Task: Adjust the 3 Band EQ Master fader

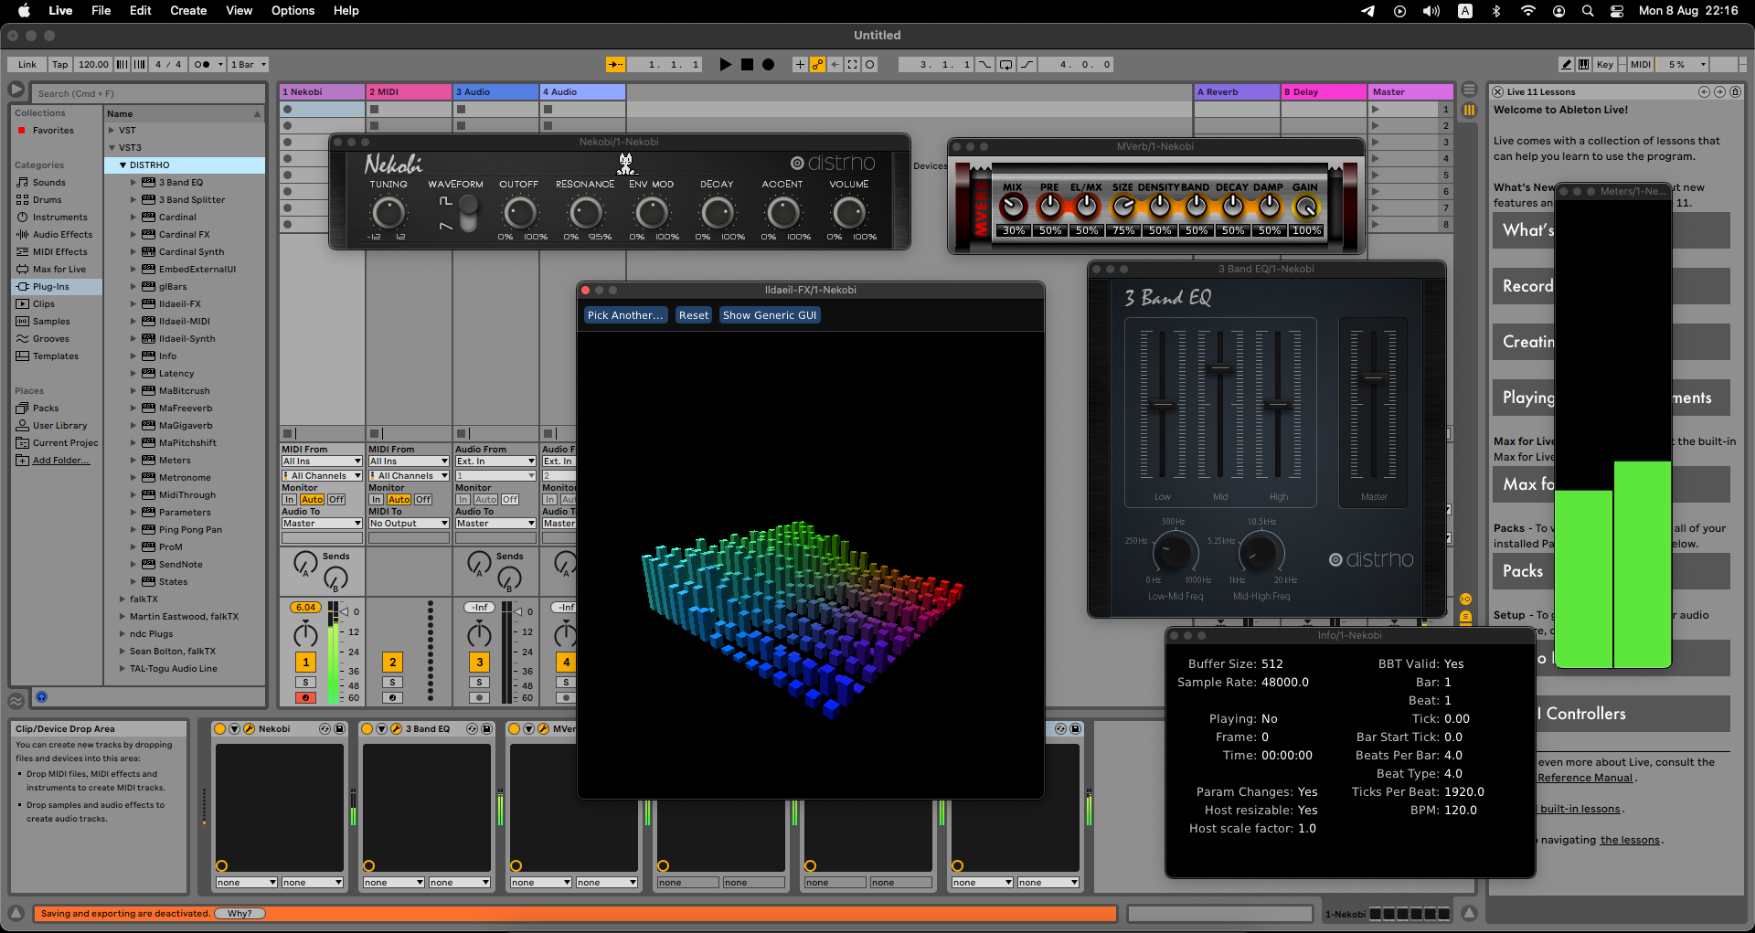Action: tap(1374, 378)
